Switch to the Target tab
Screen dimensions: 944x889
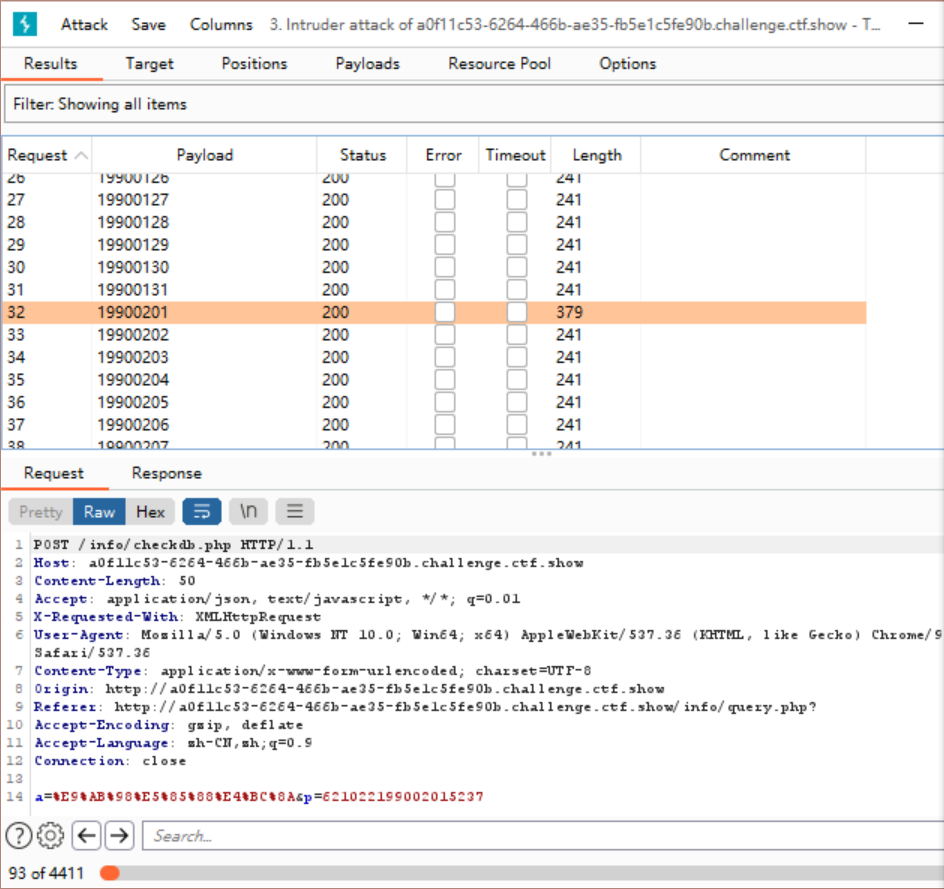pyautogui.click(x=149, y=64)
